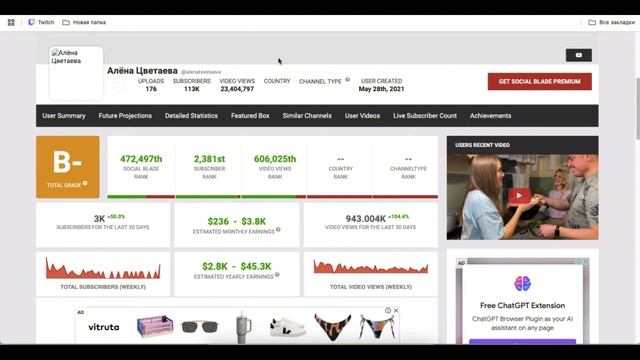Click the 606,025th video views rank

tap(275, 159)
